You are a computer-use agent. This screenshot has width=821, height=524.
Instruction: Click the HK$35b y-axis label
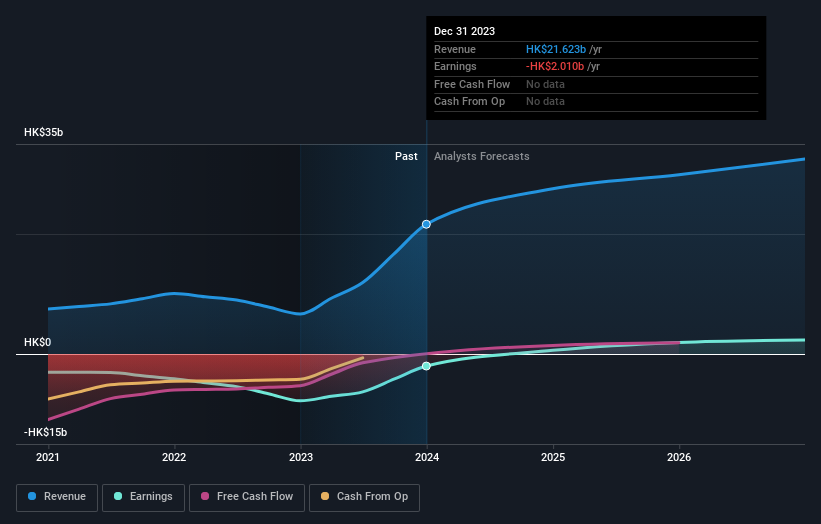(43, 132)
